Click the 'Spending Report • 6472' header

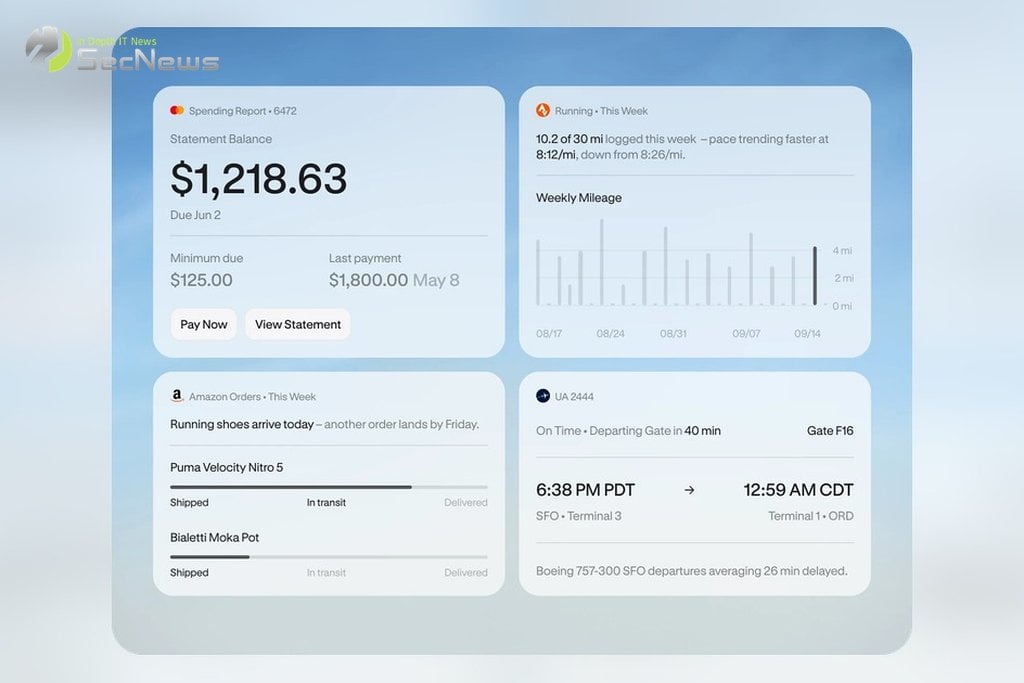coord(242,111)
